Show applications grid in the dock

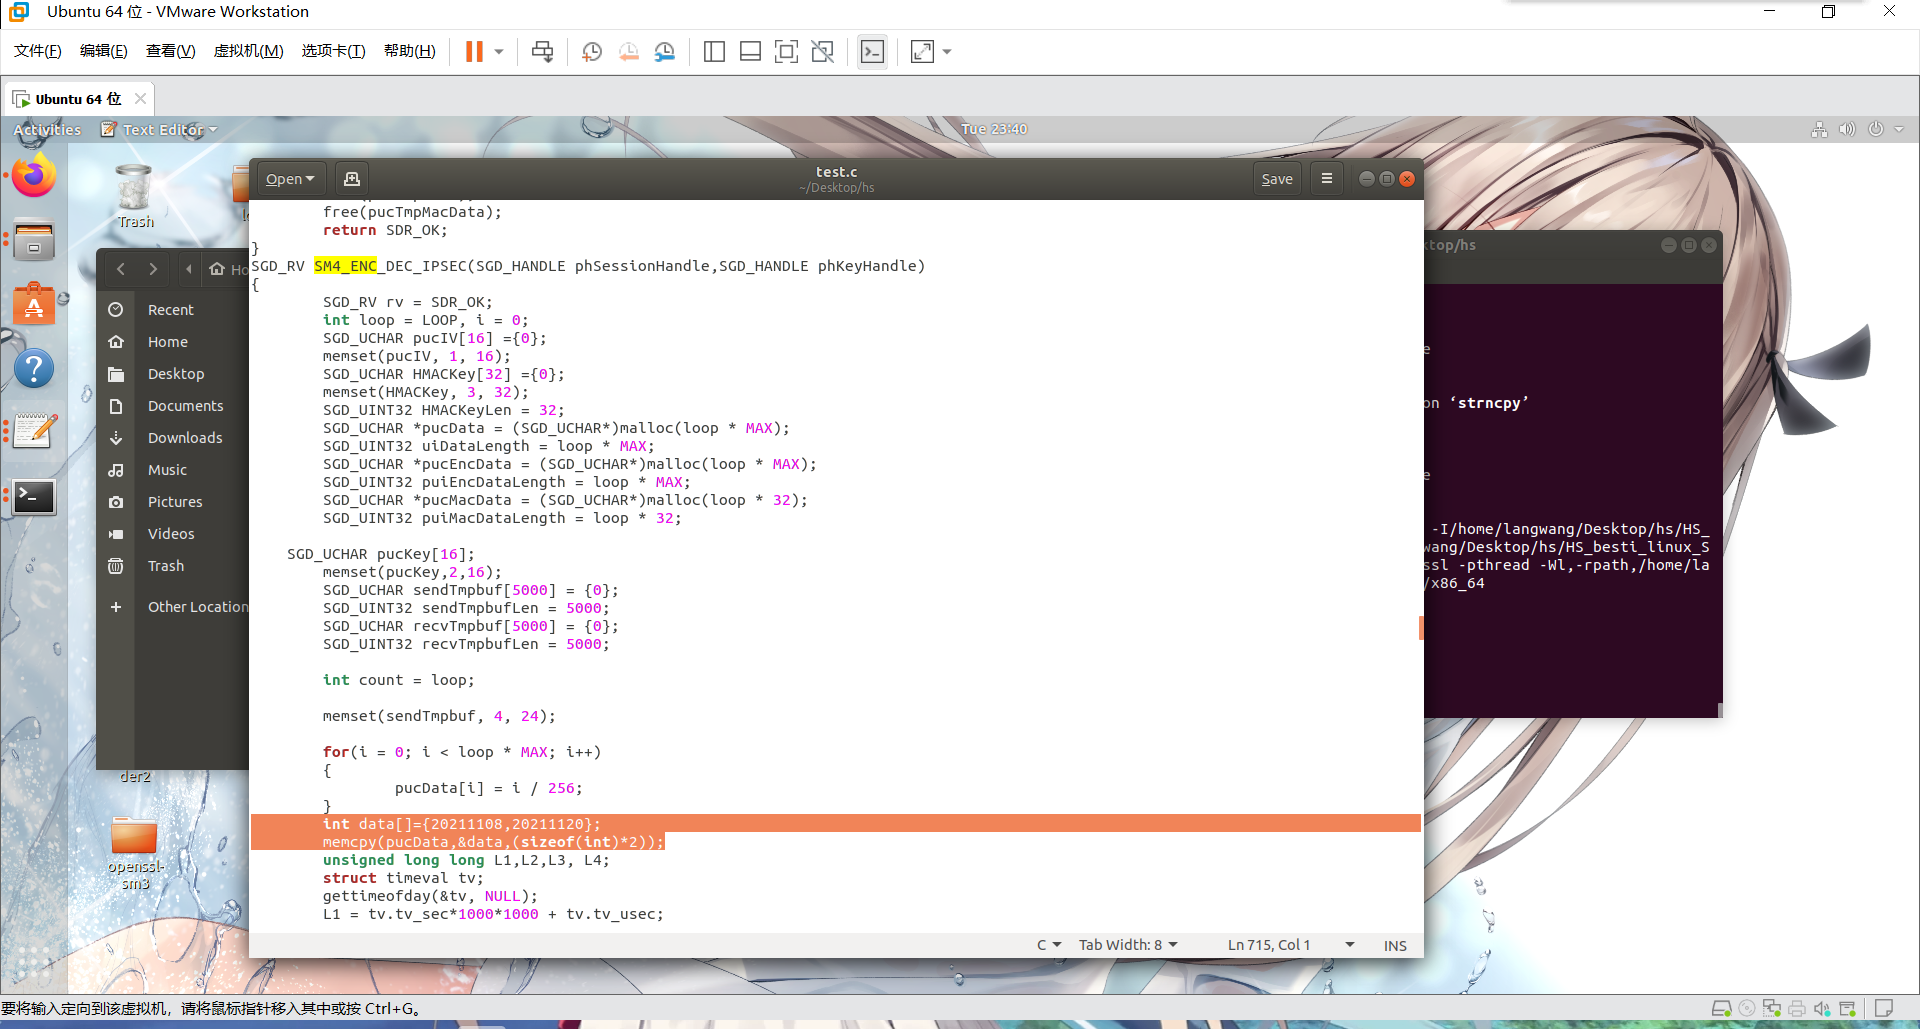coord(34,964)
